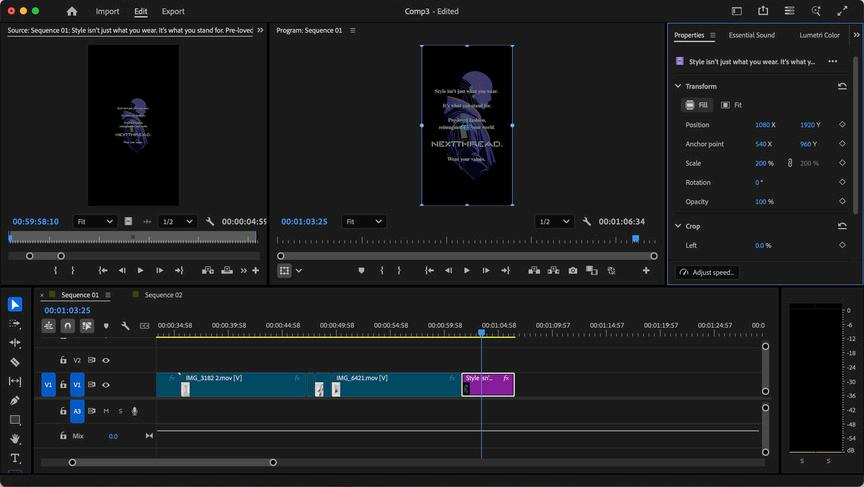Screen dimensions: 864x487
Task: Add marker in the timeline
Action: [106, 326]
